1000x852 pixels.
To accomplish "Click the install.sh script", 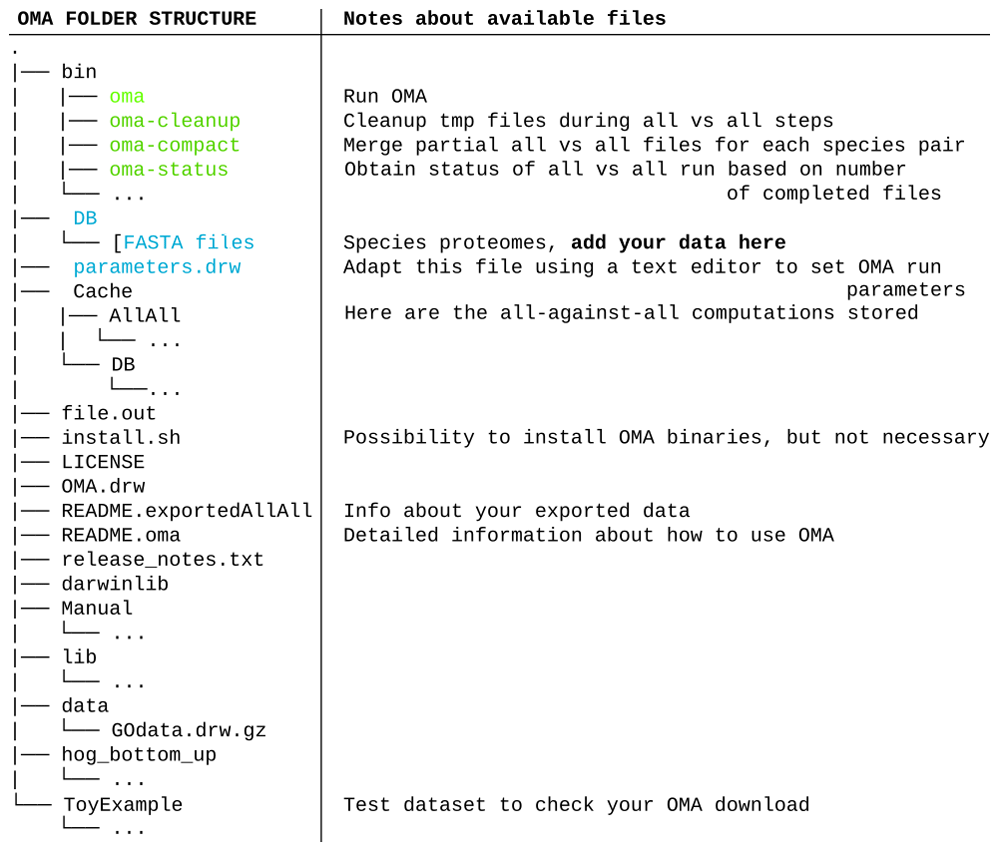I will pos(121,437).
